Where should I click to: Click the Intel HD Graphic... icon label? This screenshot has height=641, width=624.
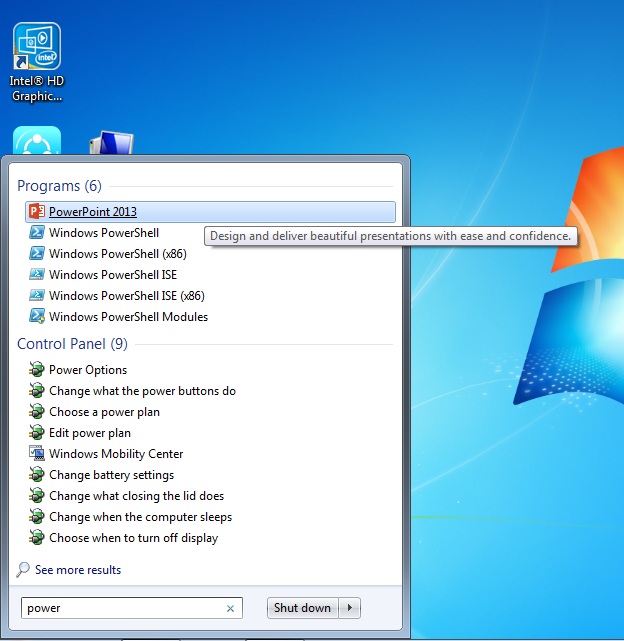point(37,89)
